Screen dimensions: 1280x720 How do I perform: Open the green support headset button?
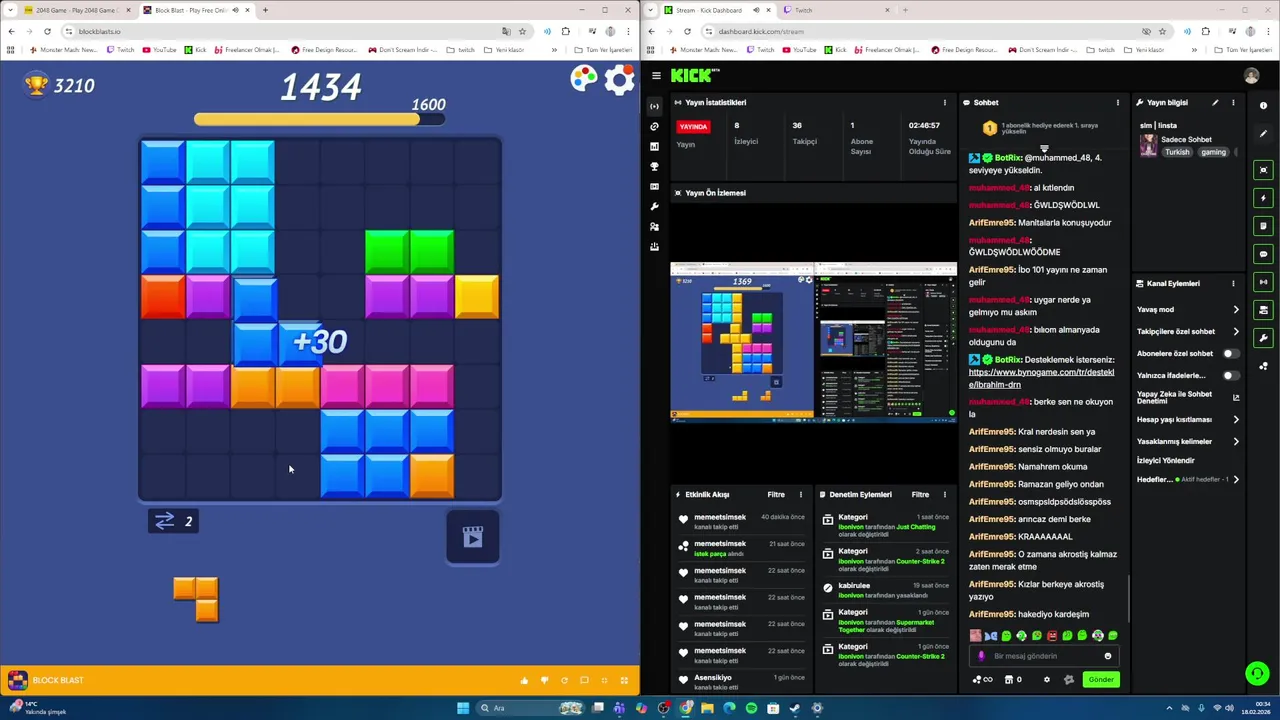[x=1257, y=673]
